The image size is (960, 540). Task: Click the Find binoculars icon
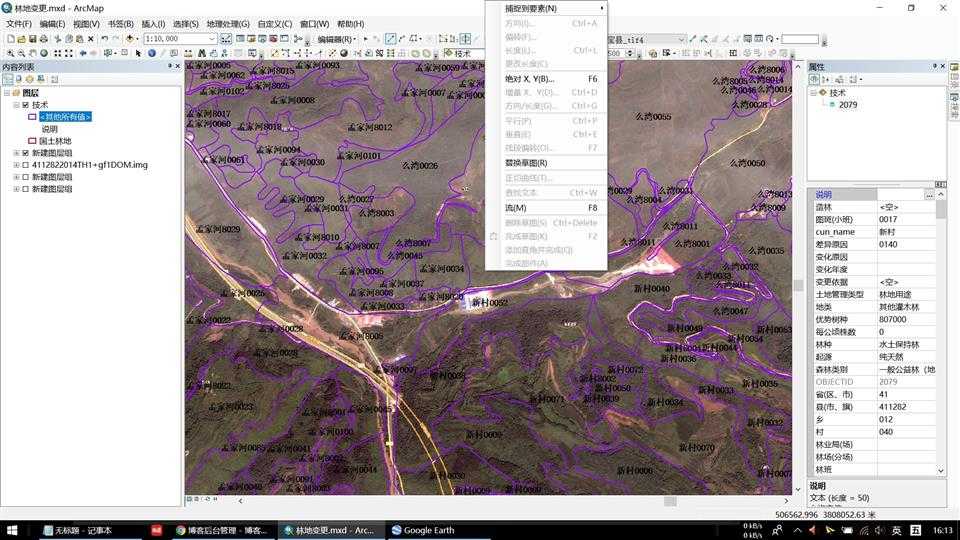(x=201, y=53)
